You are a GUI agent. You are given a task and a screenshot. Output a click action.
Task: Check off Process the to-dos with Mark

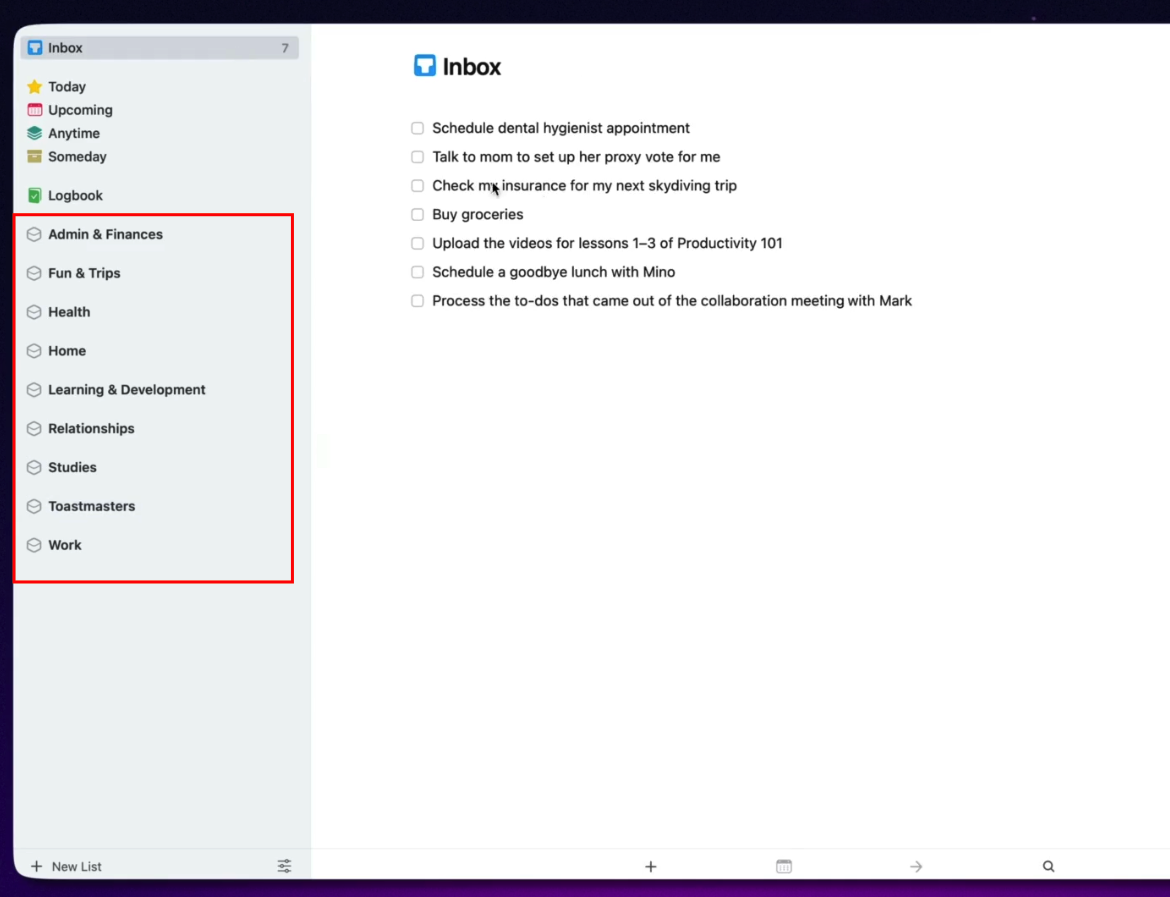pos(417,301)
